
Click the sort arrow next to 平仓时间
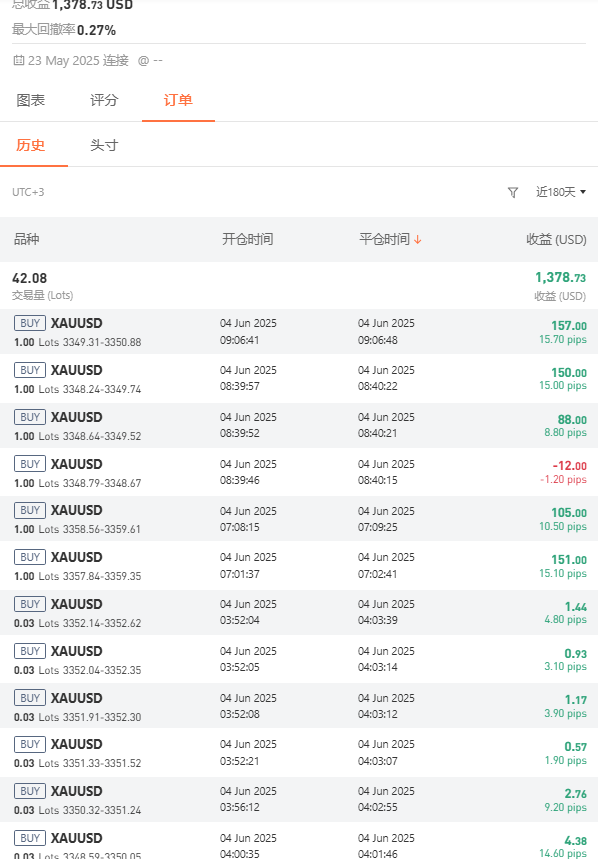[x=418, y=239]
